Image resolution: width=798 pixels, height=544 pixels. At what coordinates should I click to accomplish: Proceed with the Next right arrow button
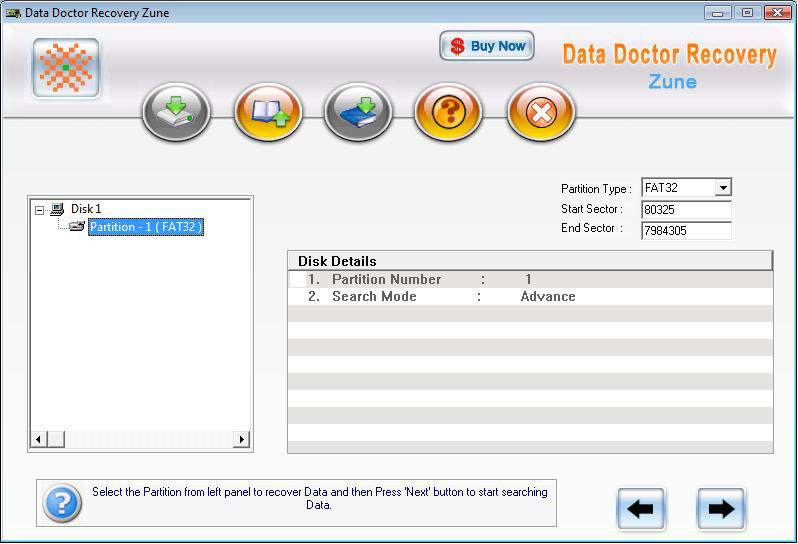721,508
